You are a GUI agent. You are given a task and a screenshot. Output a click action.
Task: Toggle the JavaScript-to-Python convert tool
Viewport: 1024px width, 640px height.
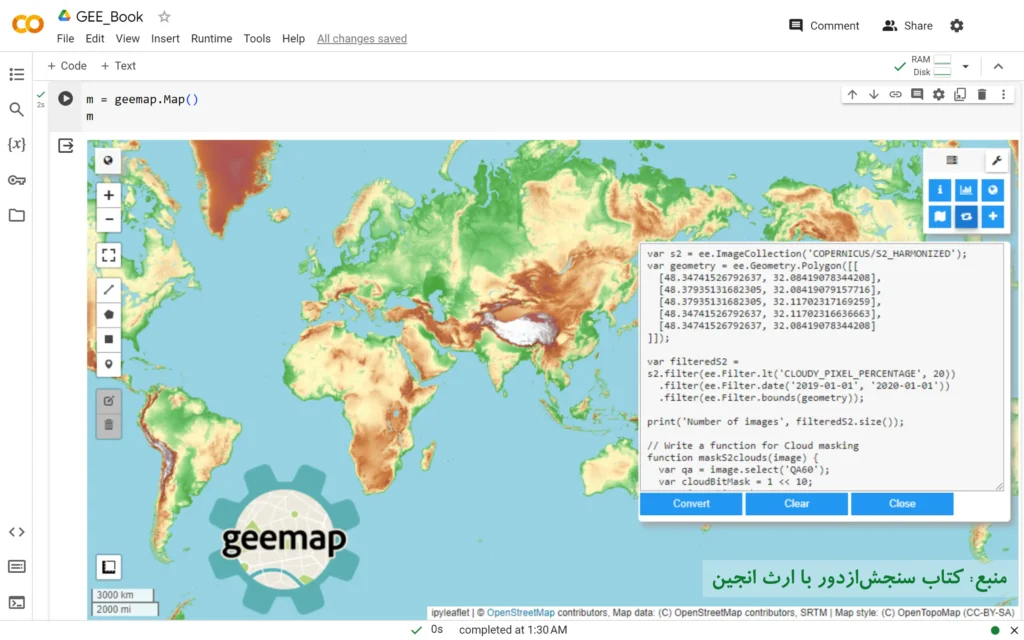pos(966,216)
